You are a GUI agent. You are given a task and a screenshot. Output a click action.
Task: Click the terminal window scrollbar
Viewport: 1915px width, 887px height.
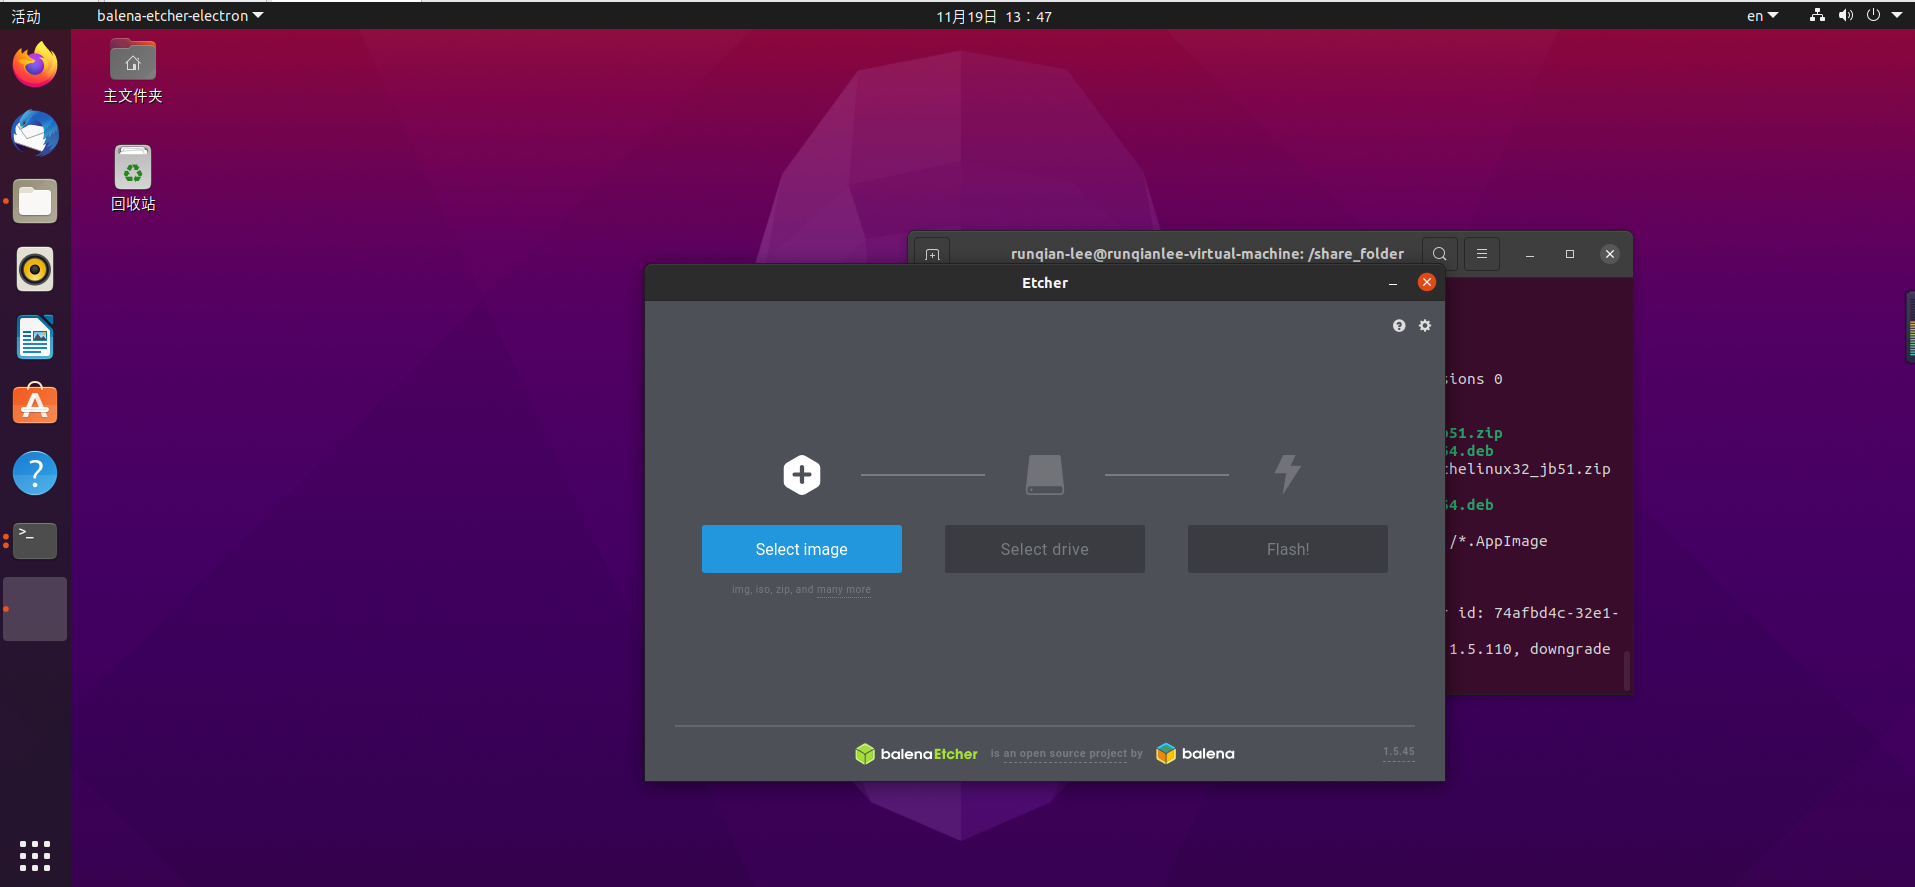[x=1627, y=670]
